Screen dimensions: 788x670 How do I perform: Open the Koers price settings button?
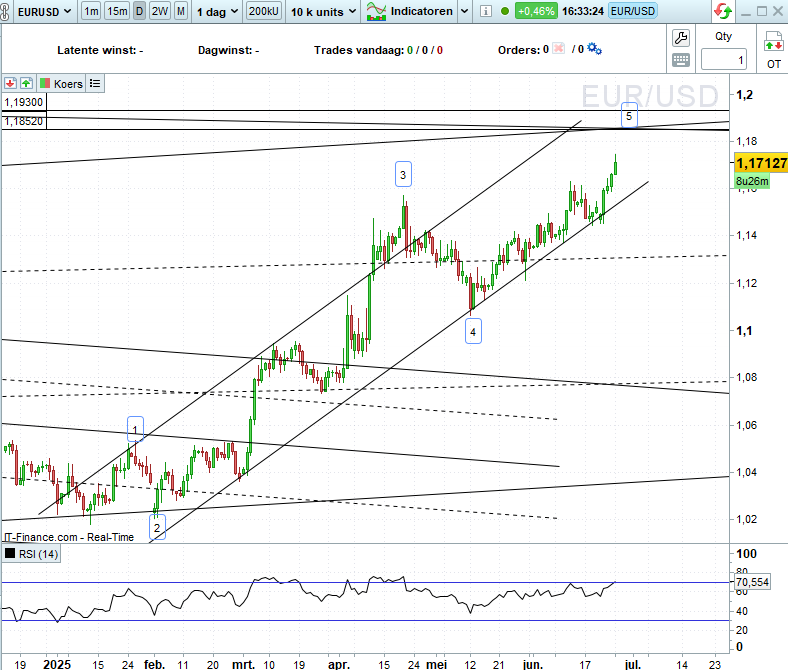pyautogui.click(x=61, y=83)
